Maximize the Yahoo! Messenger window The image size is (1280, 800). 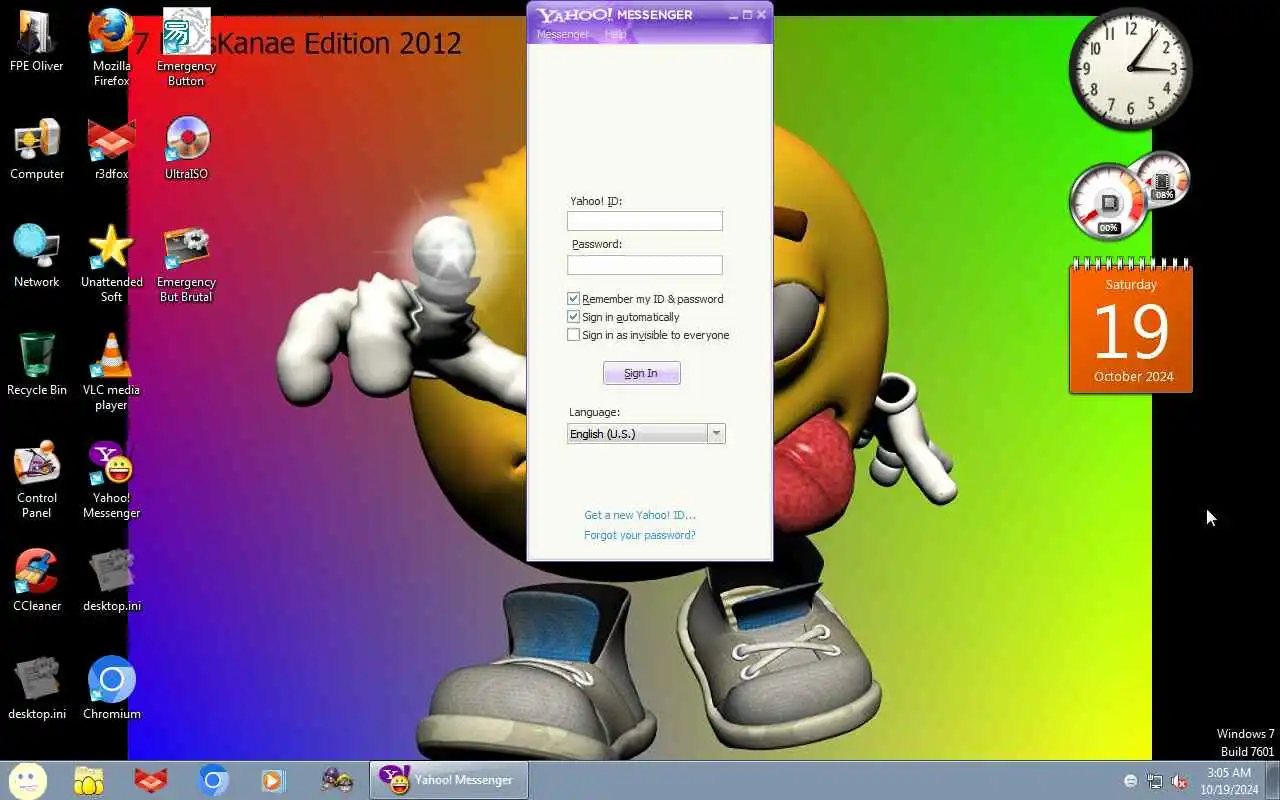(747, 15)
